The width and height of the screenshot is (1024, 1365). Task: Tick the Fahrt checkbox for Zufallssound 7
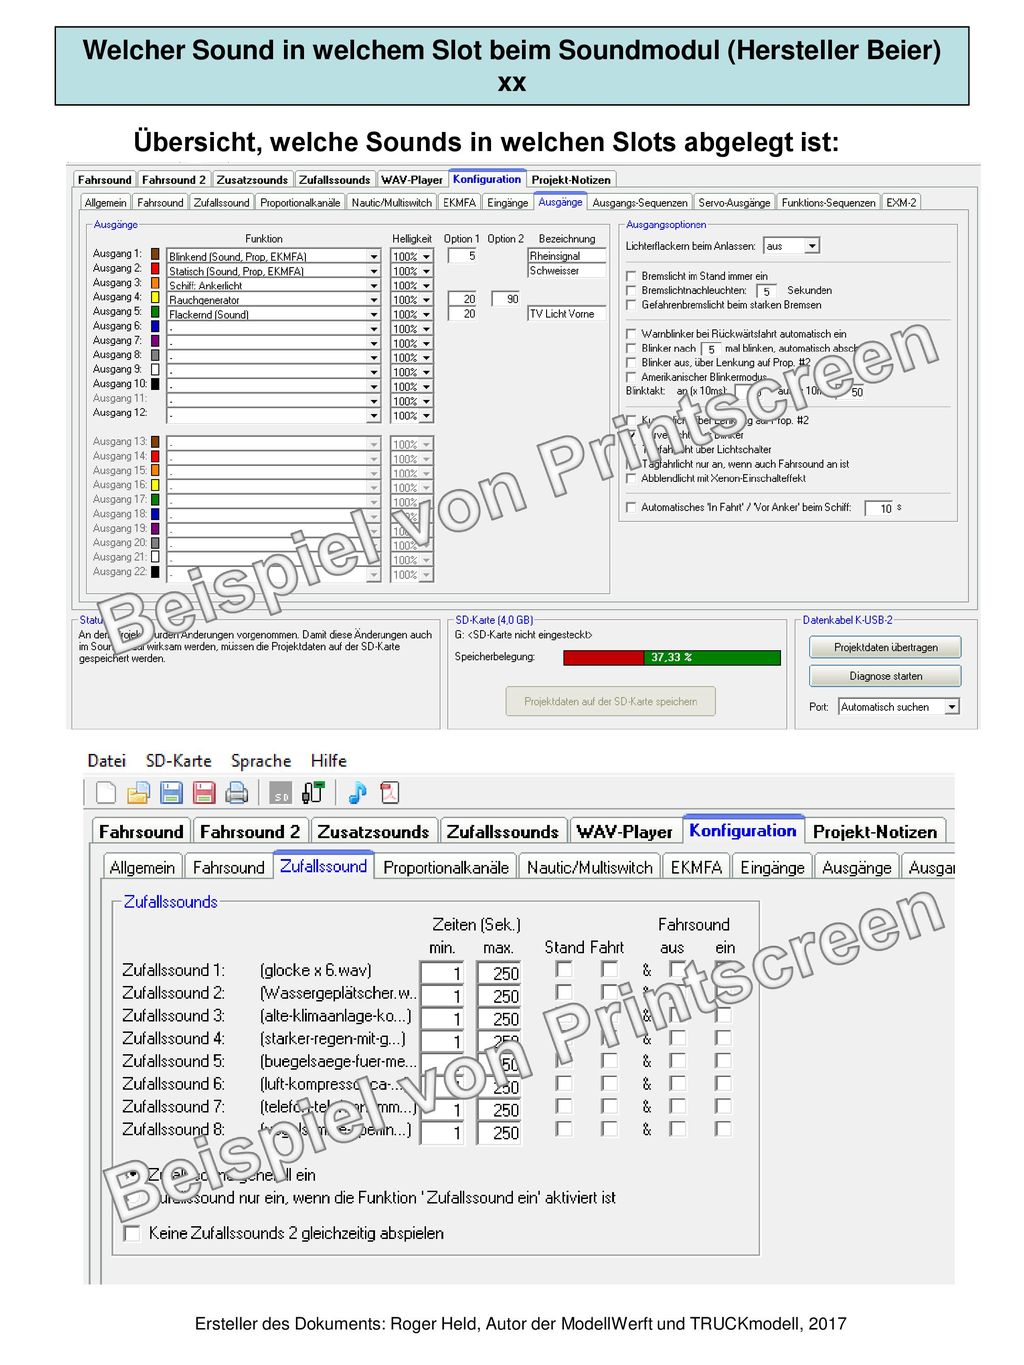tap(609, 1106)
